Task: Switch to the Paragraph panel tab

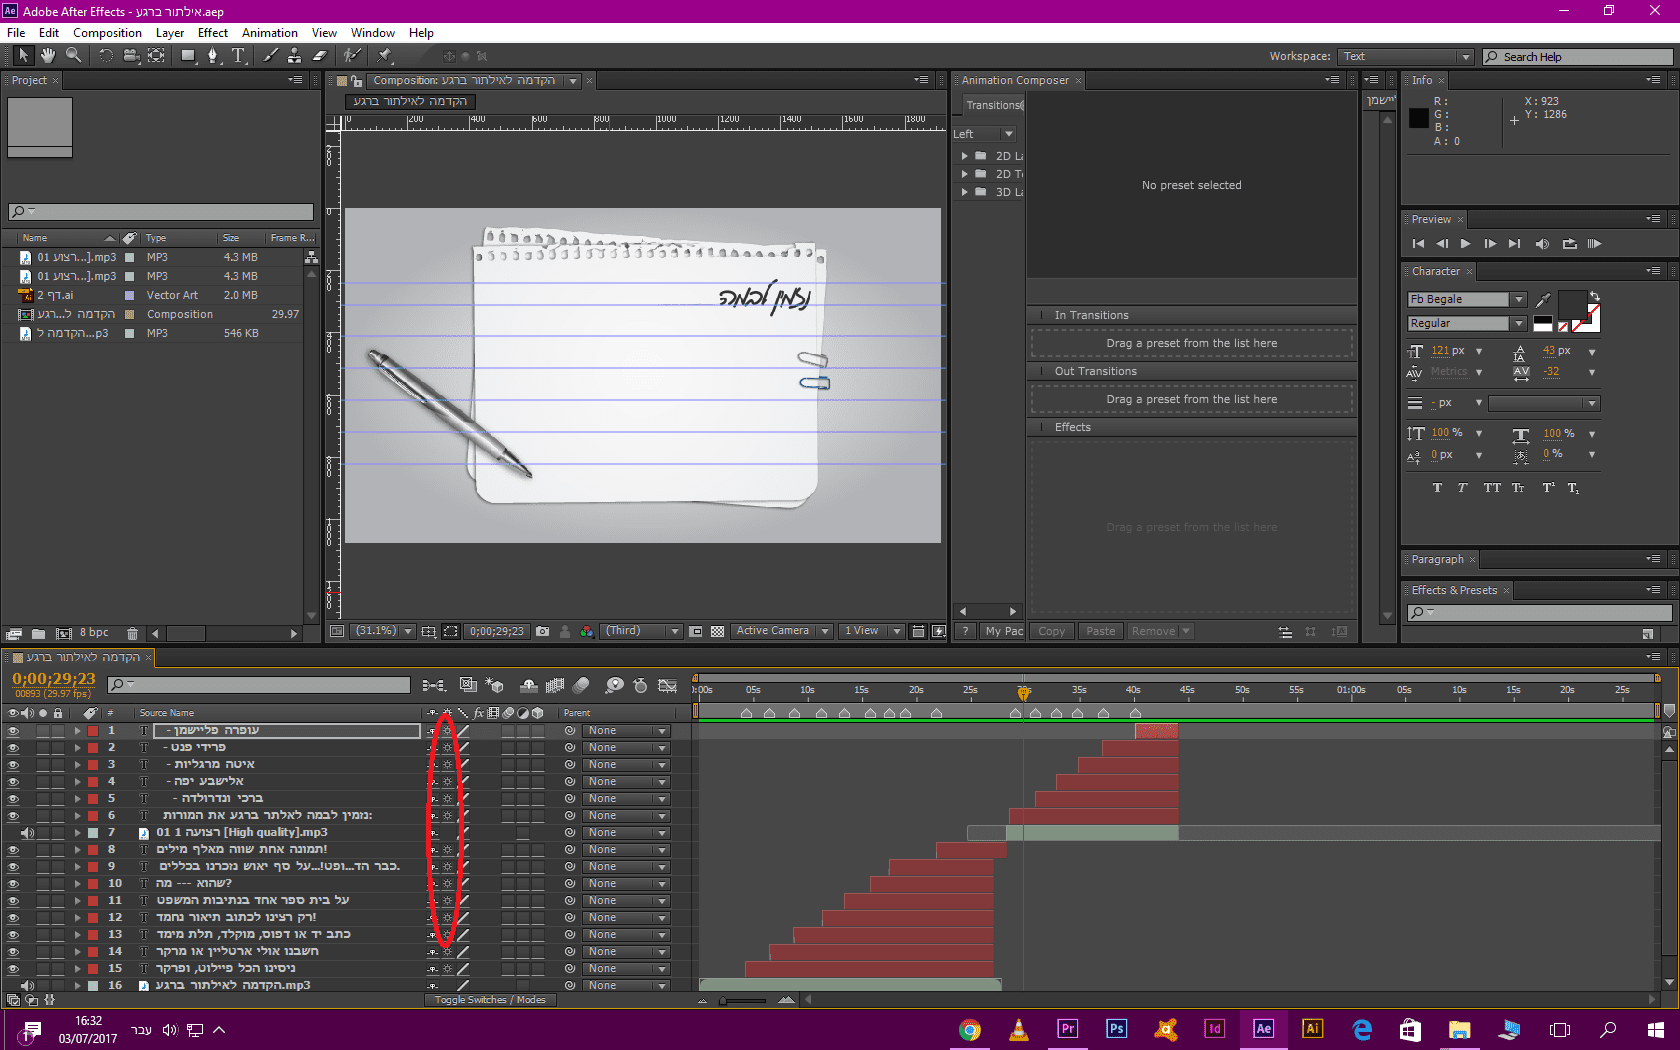Action: coord(1437,560)
